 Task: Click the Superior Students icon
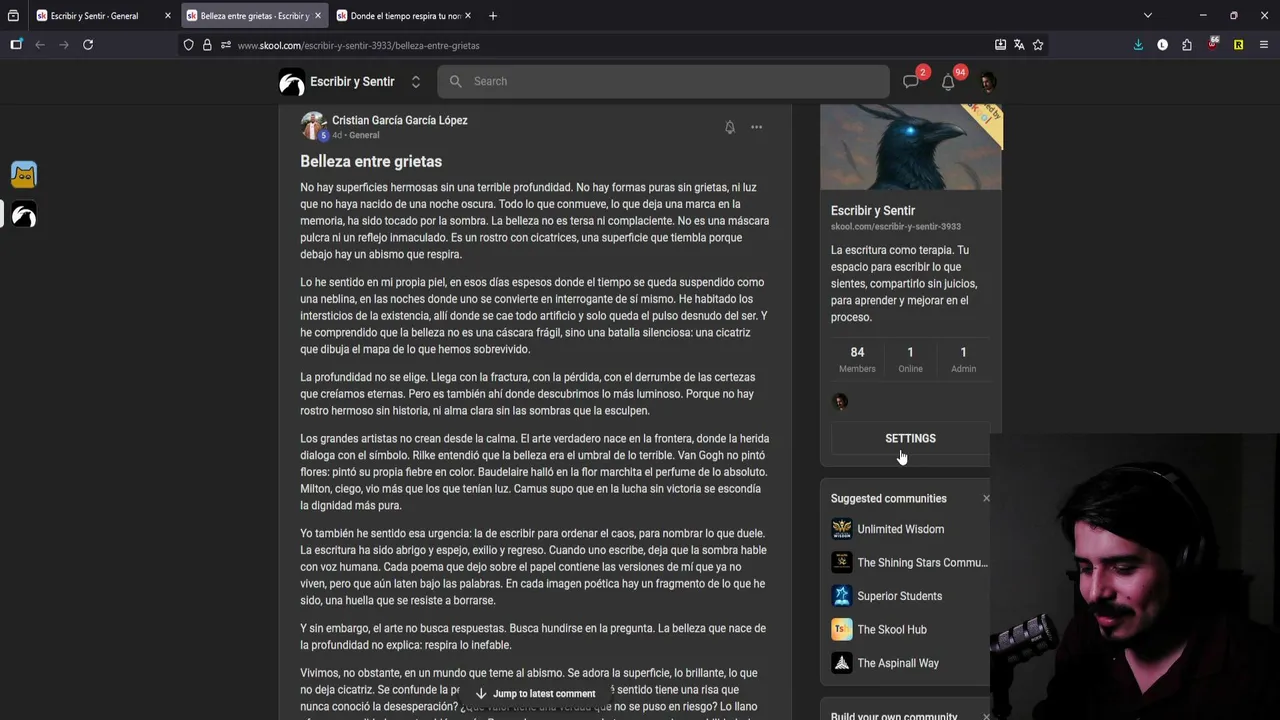842,596
